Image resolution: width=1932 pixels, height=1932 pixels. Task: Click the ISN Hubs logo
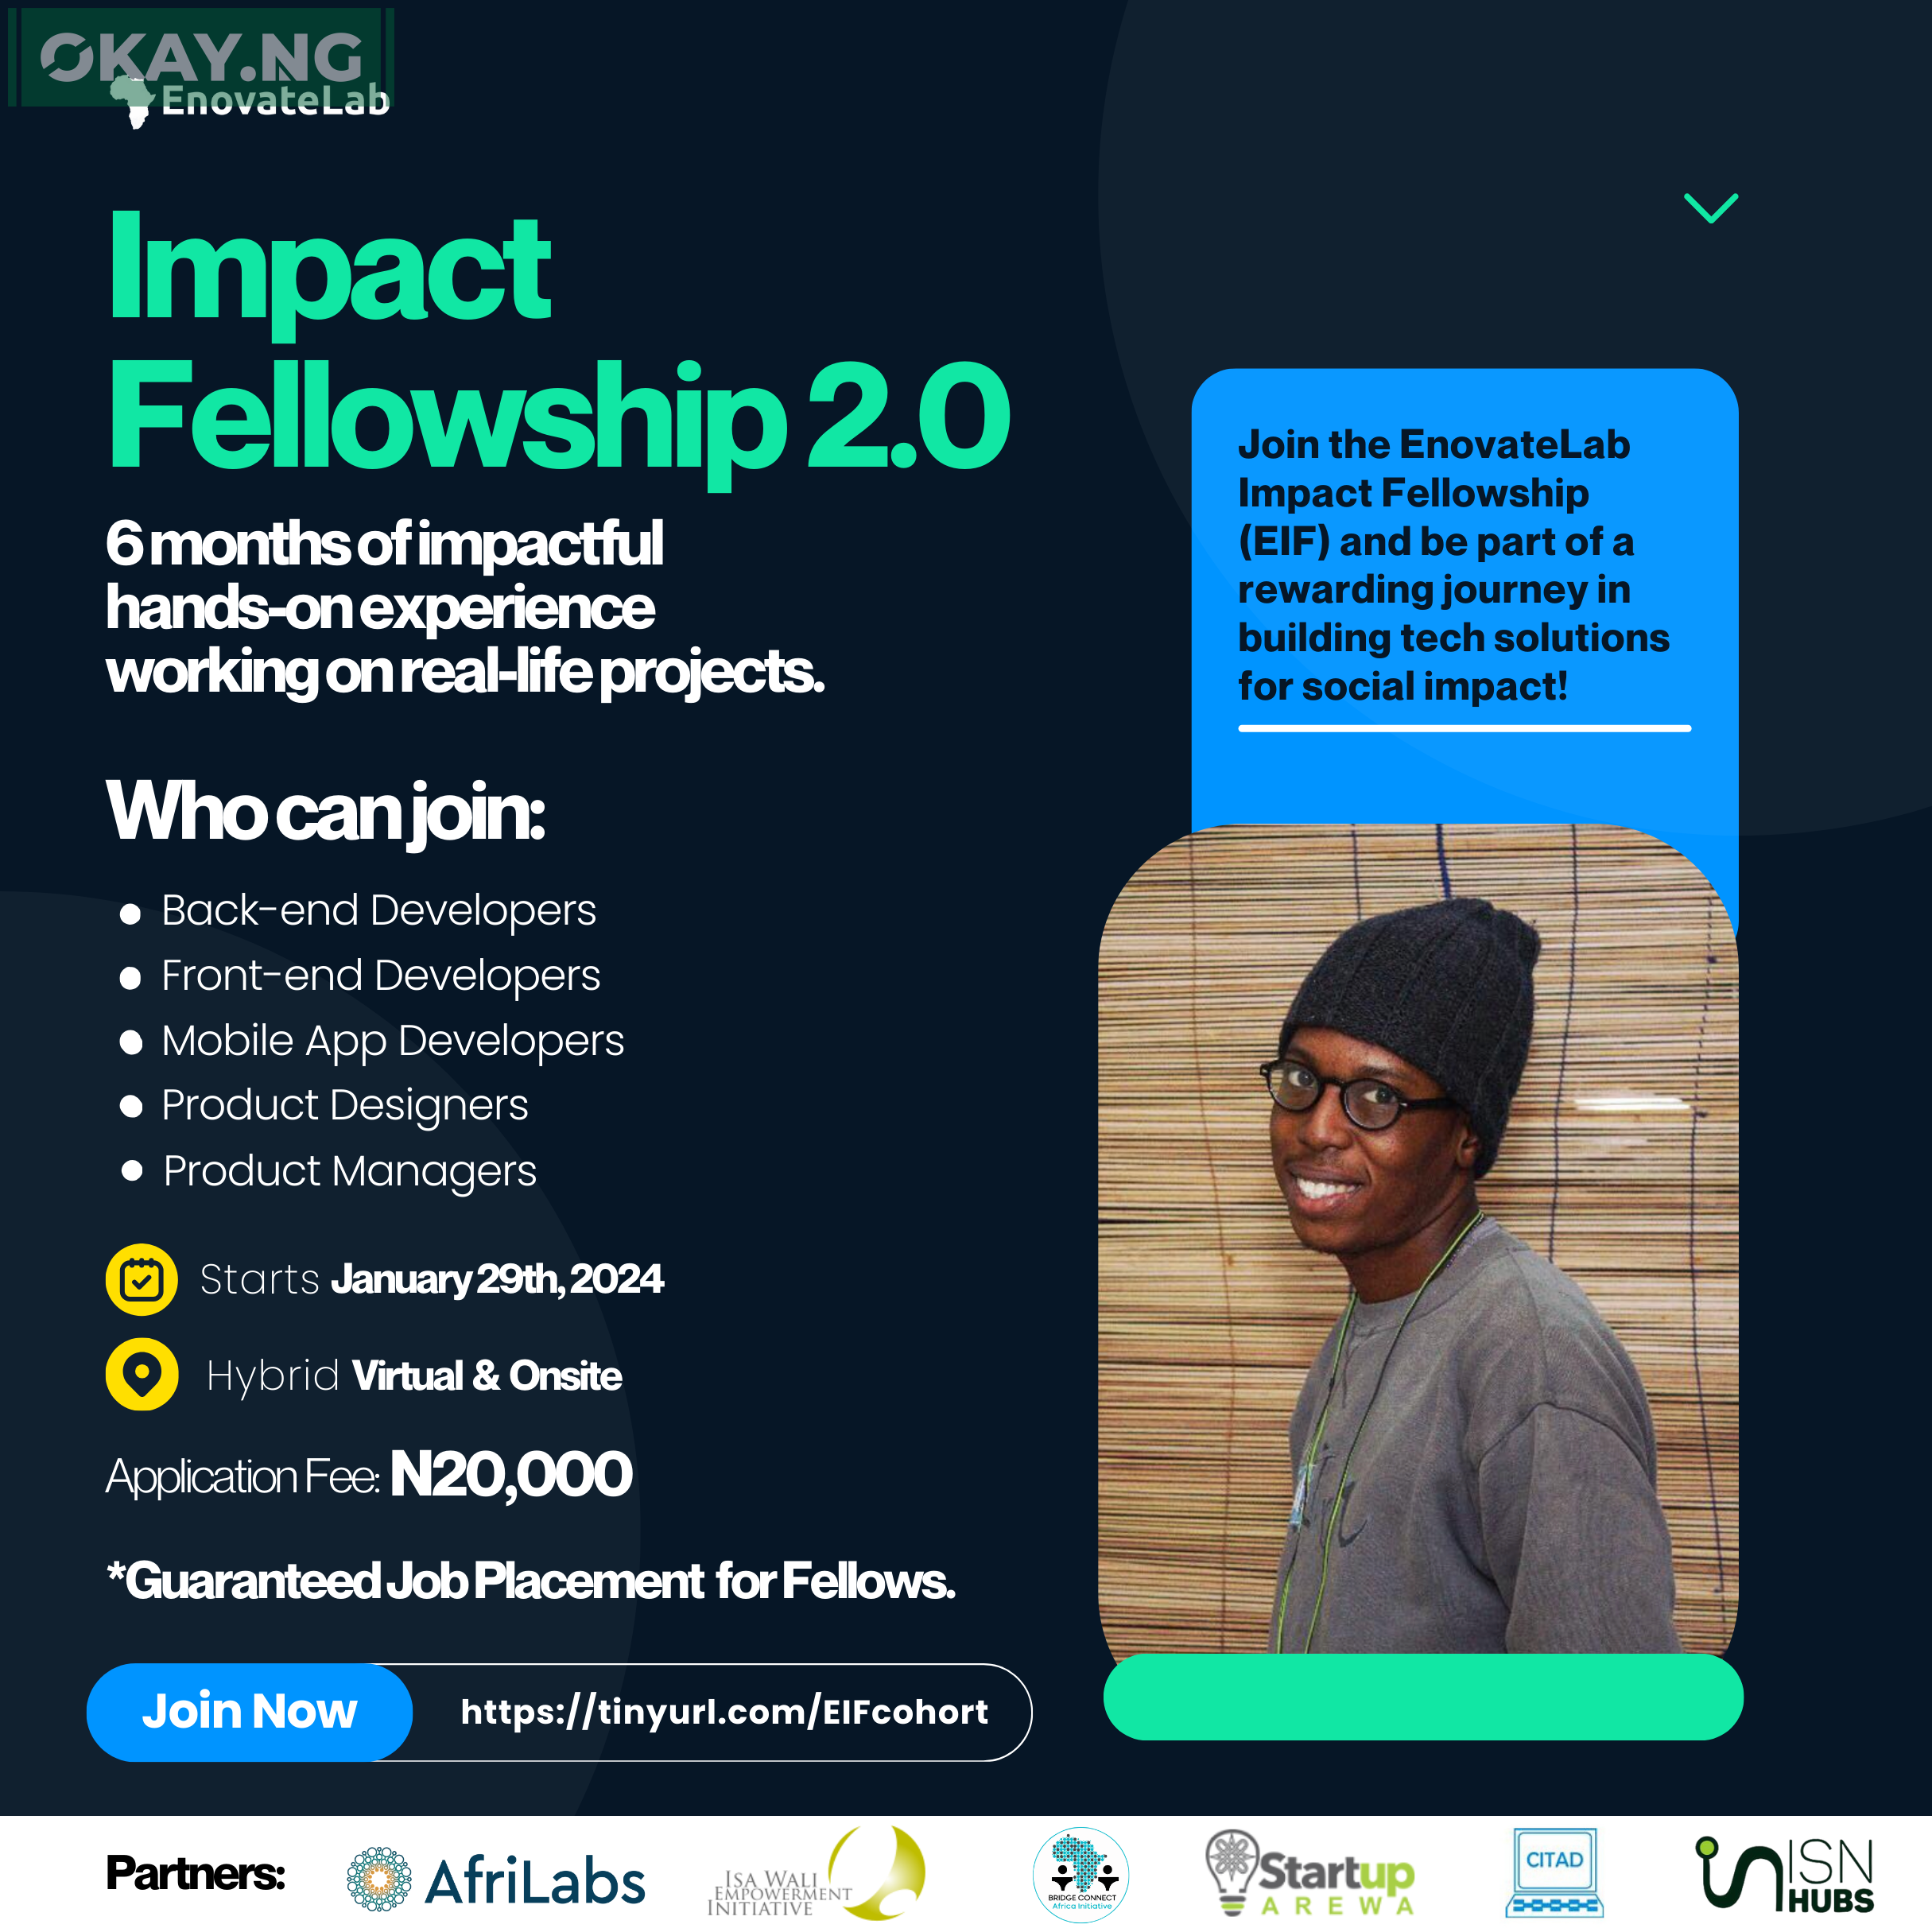[1784, 1875]
